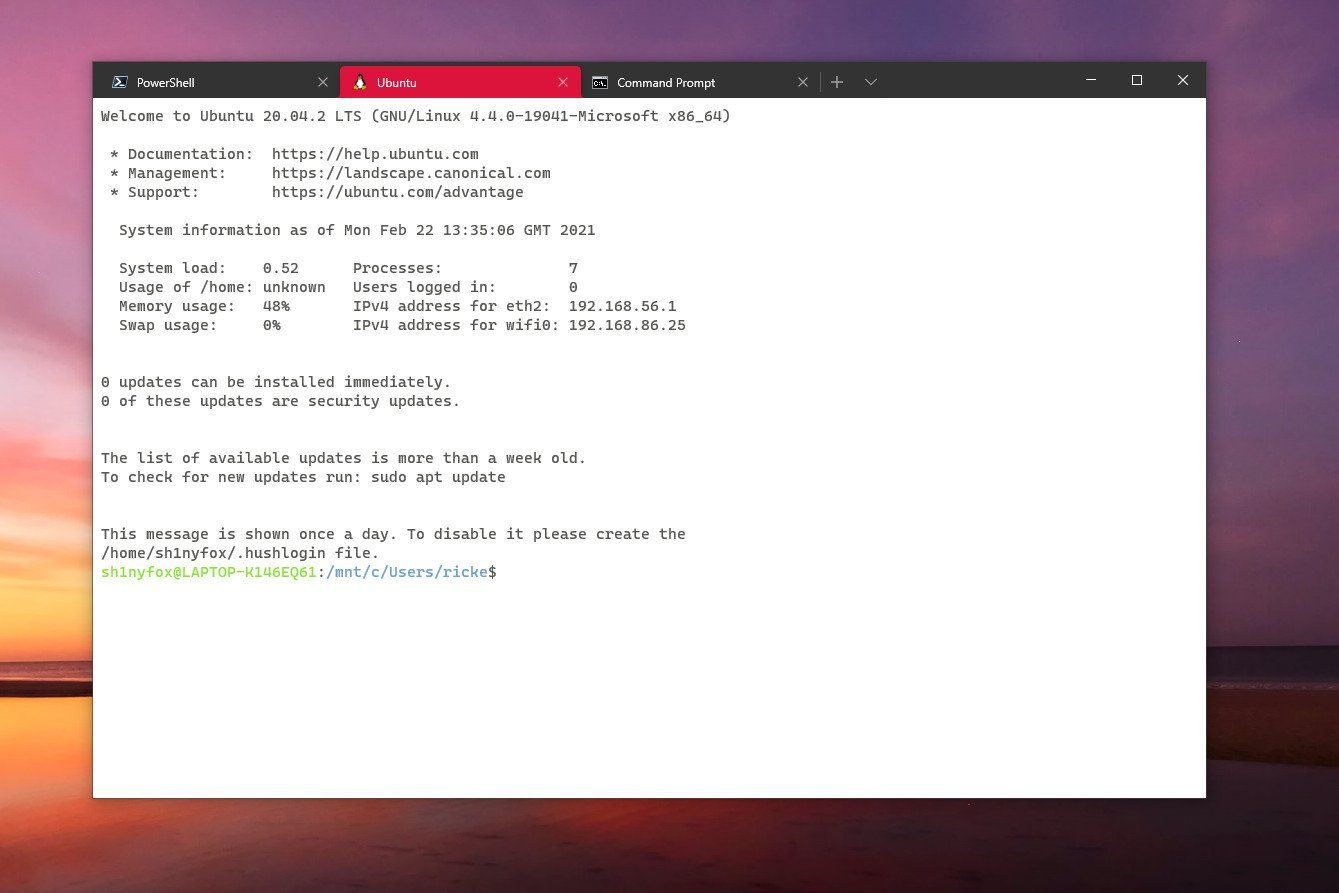Viewport: 1339px width, 893px height.
Task: Click the Ubuntu penguin icon on the active tab
Action: coord(359,82)
